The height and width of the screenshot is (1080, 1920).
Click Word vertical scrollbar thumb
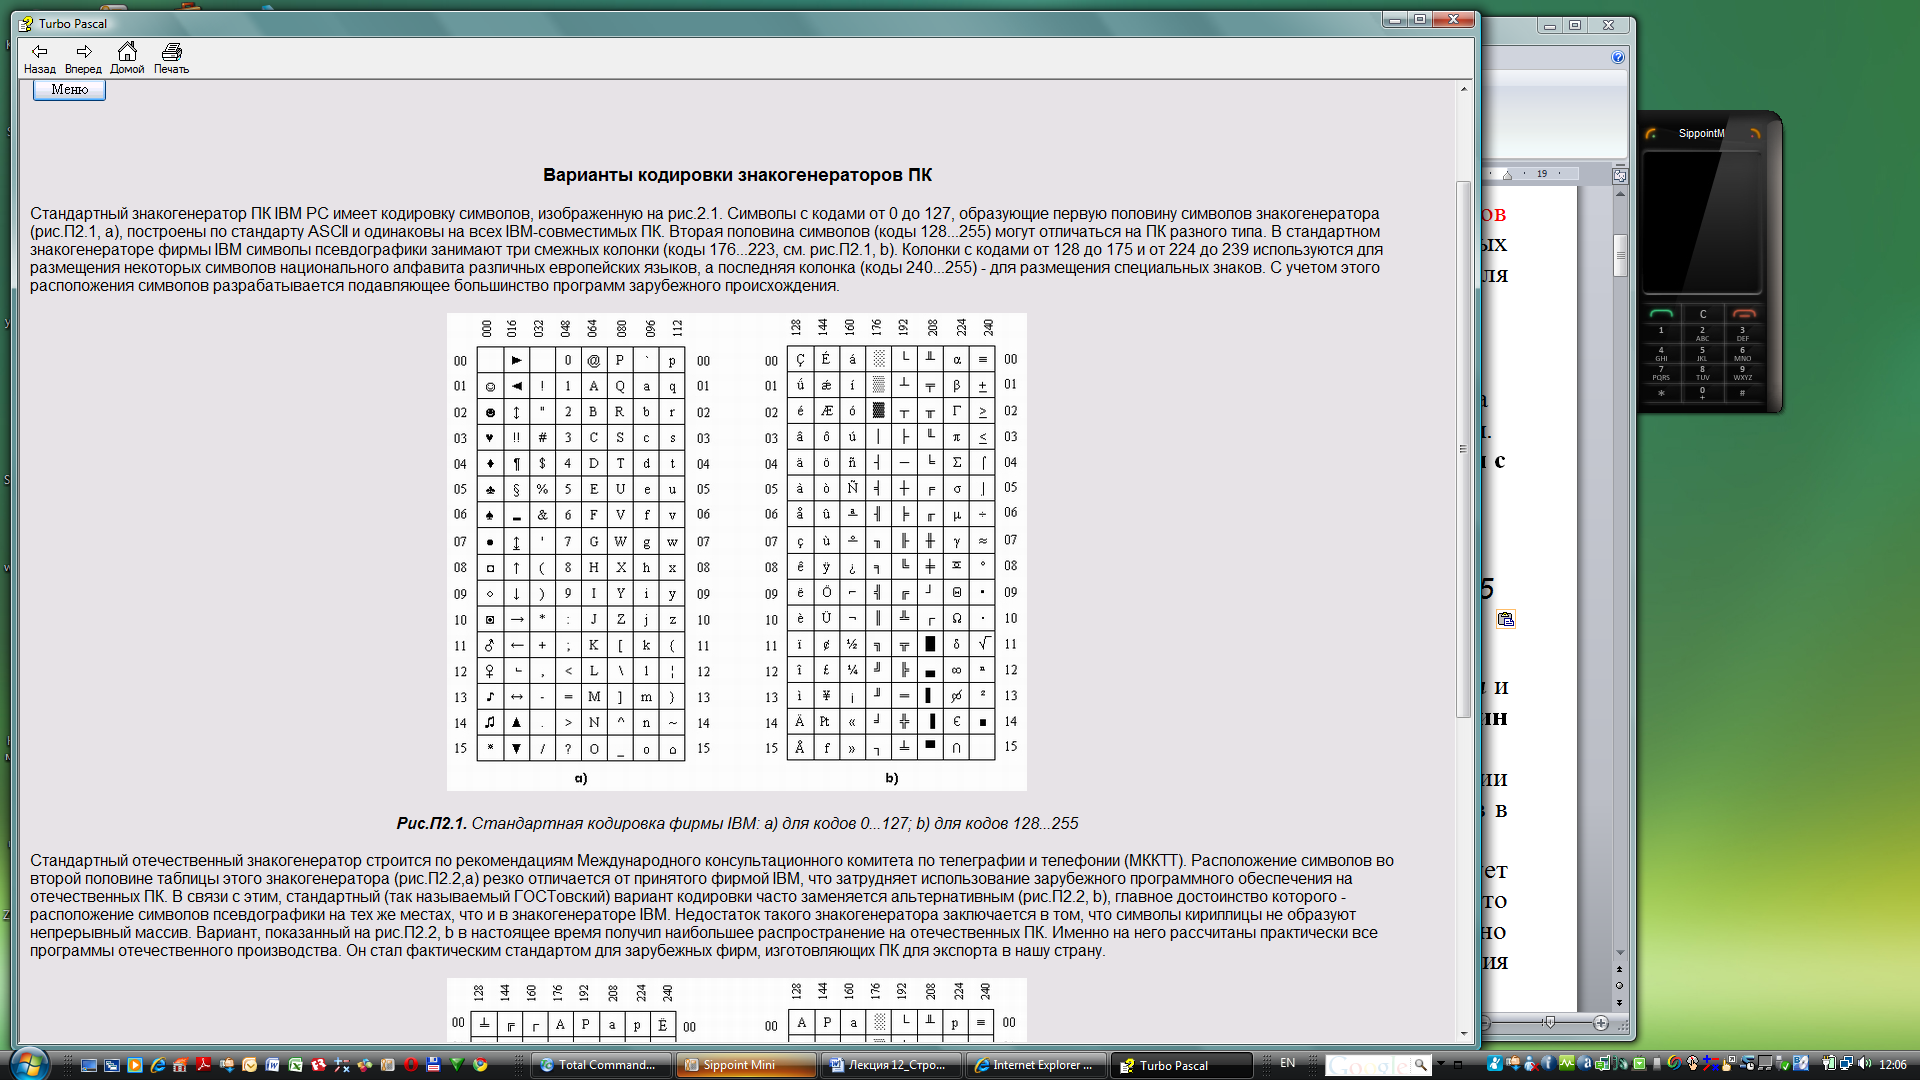pyautogui.click(x=1620, y=254)
